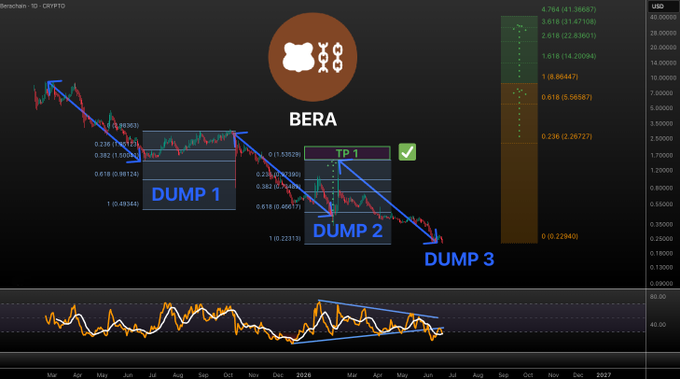Select the orange lower Fib projection zone
This screenshot has width=680, height=379.
[x=519, y=163]
